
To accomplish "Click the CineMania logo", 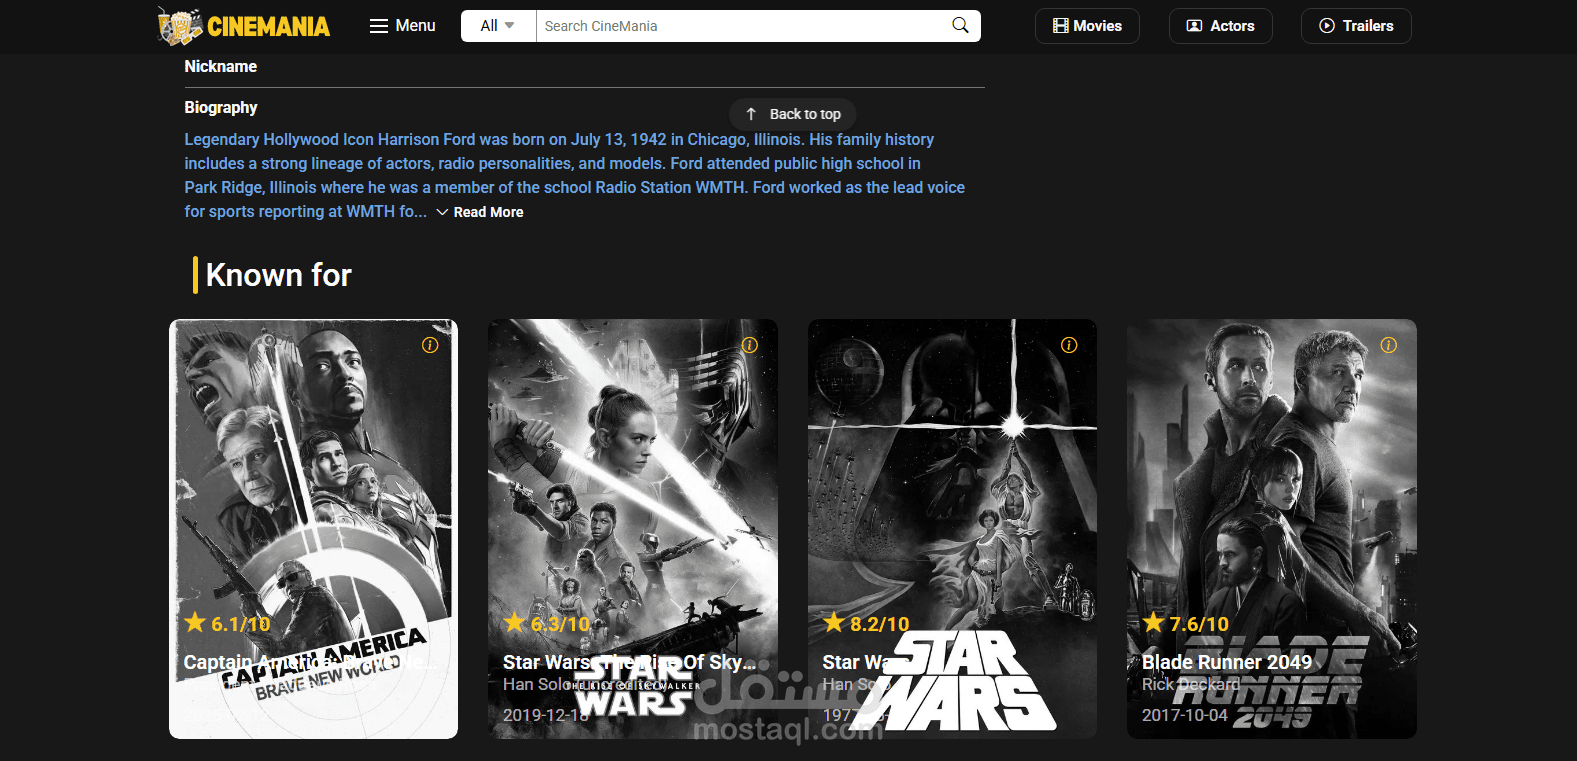I will pyautogui.click(x=244, y=26).
